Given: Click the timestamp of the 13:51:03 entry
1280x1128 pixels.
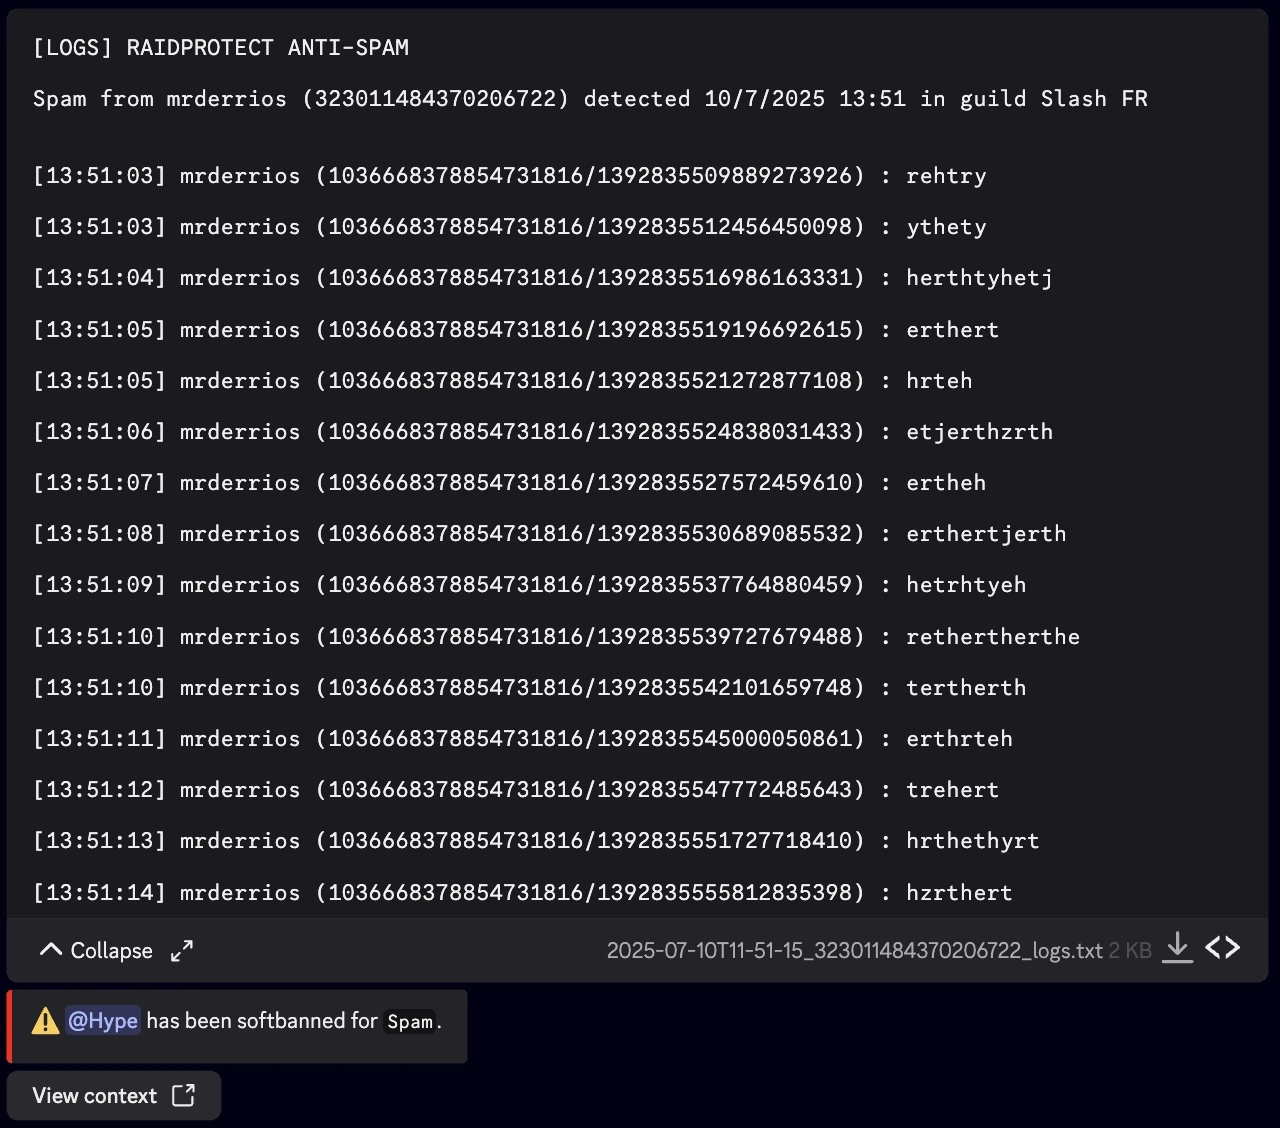Looking at the screenshot, I should click(x=99, y=175).
